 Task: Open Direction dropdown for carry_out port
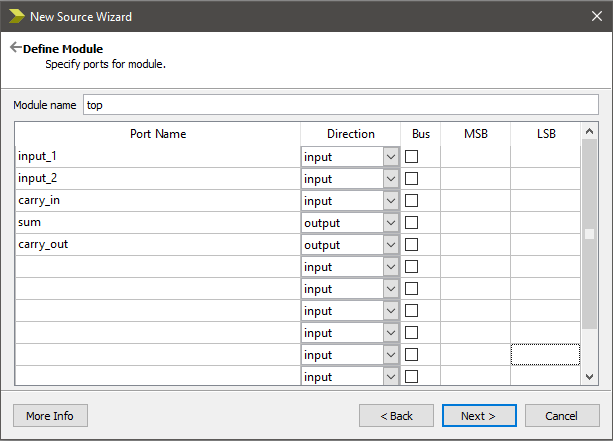point(390,245)
